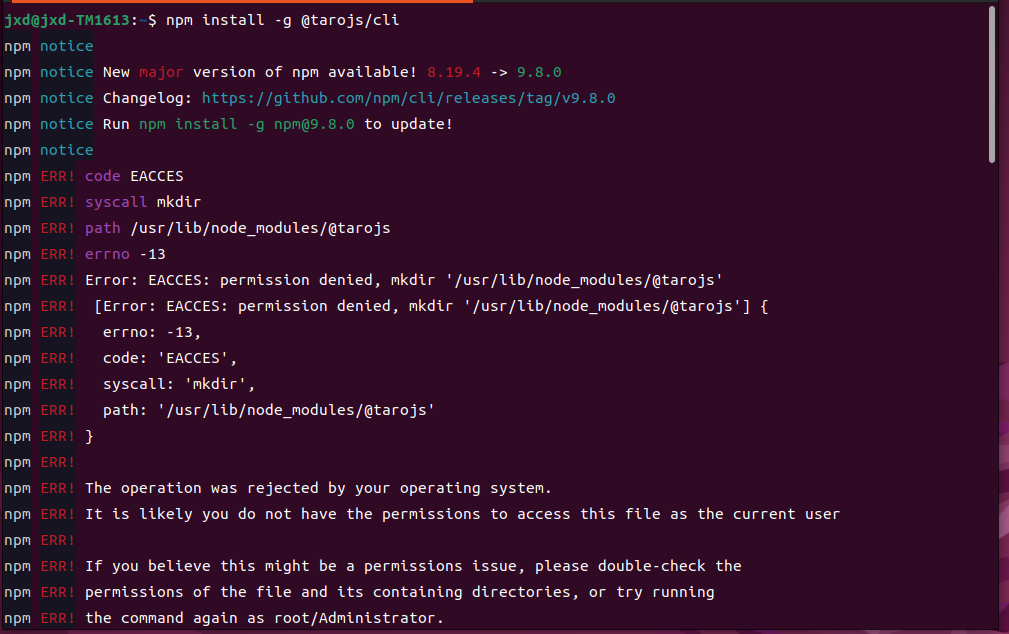
Task: Click the EACCES value after purple code
Action: 156,176
